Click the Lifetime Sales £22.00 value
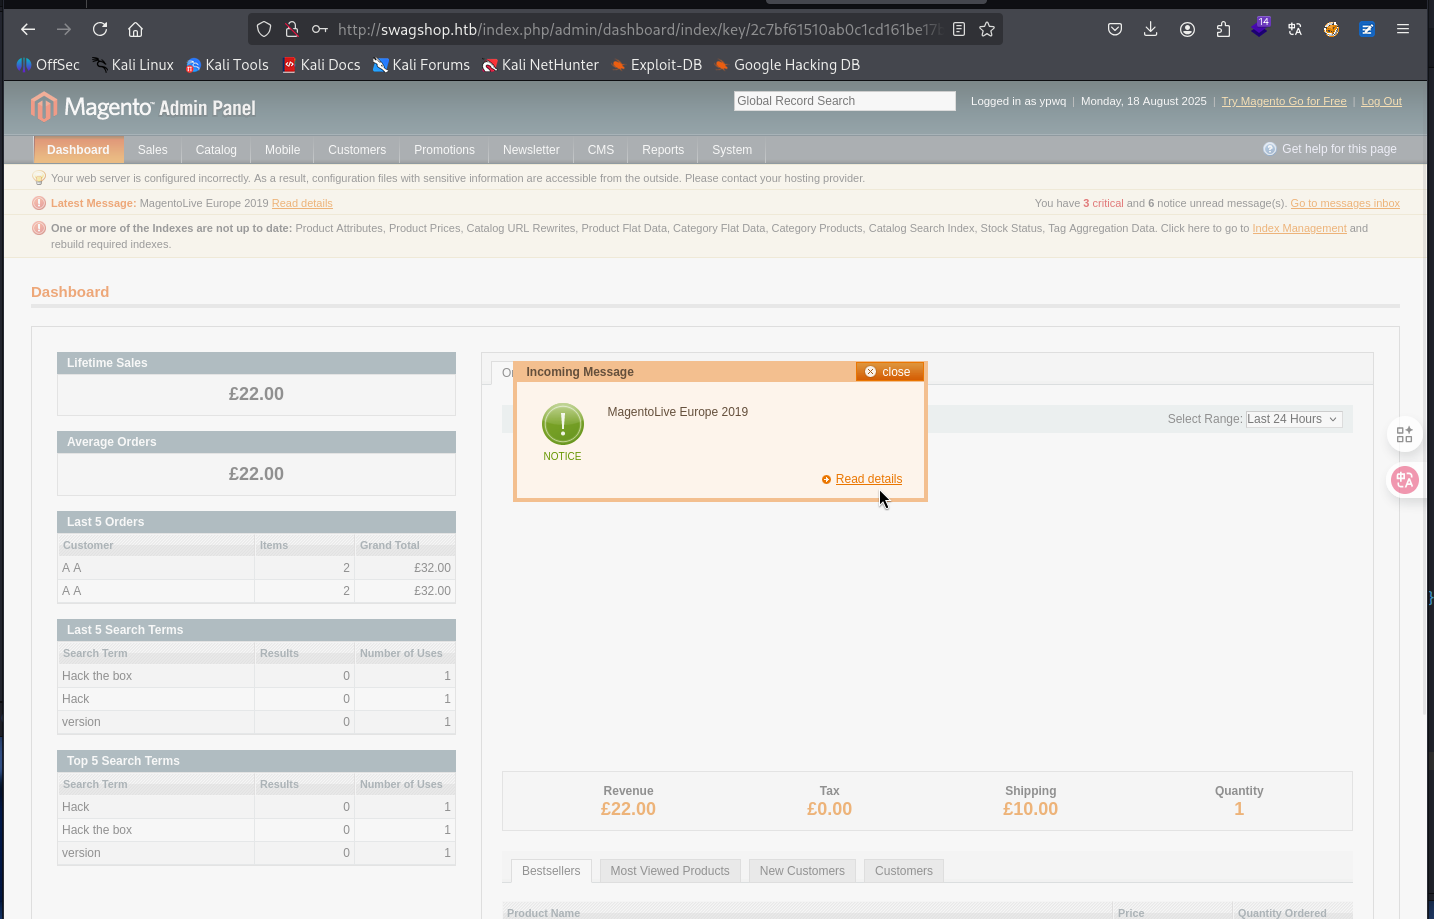The image size is (1434, 919). (256, 394)
